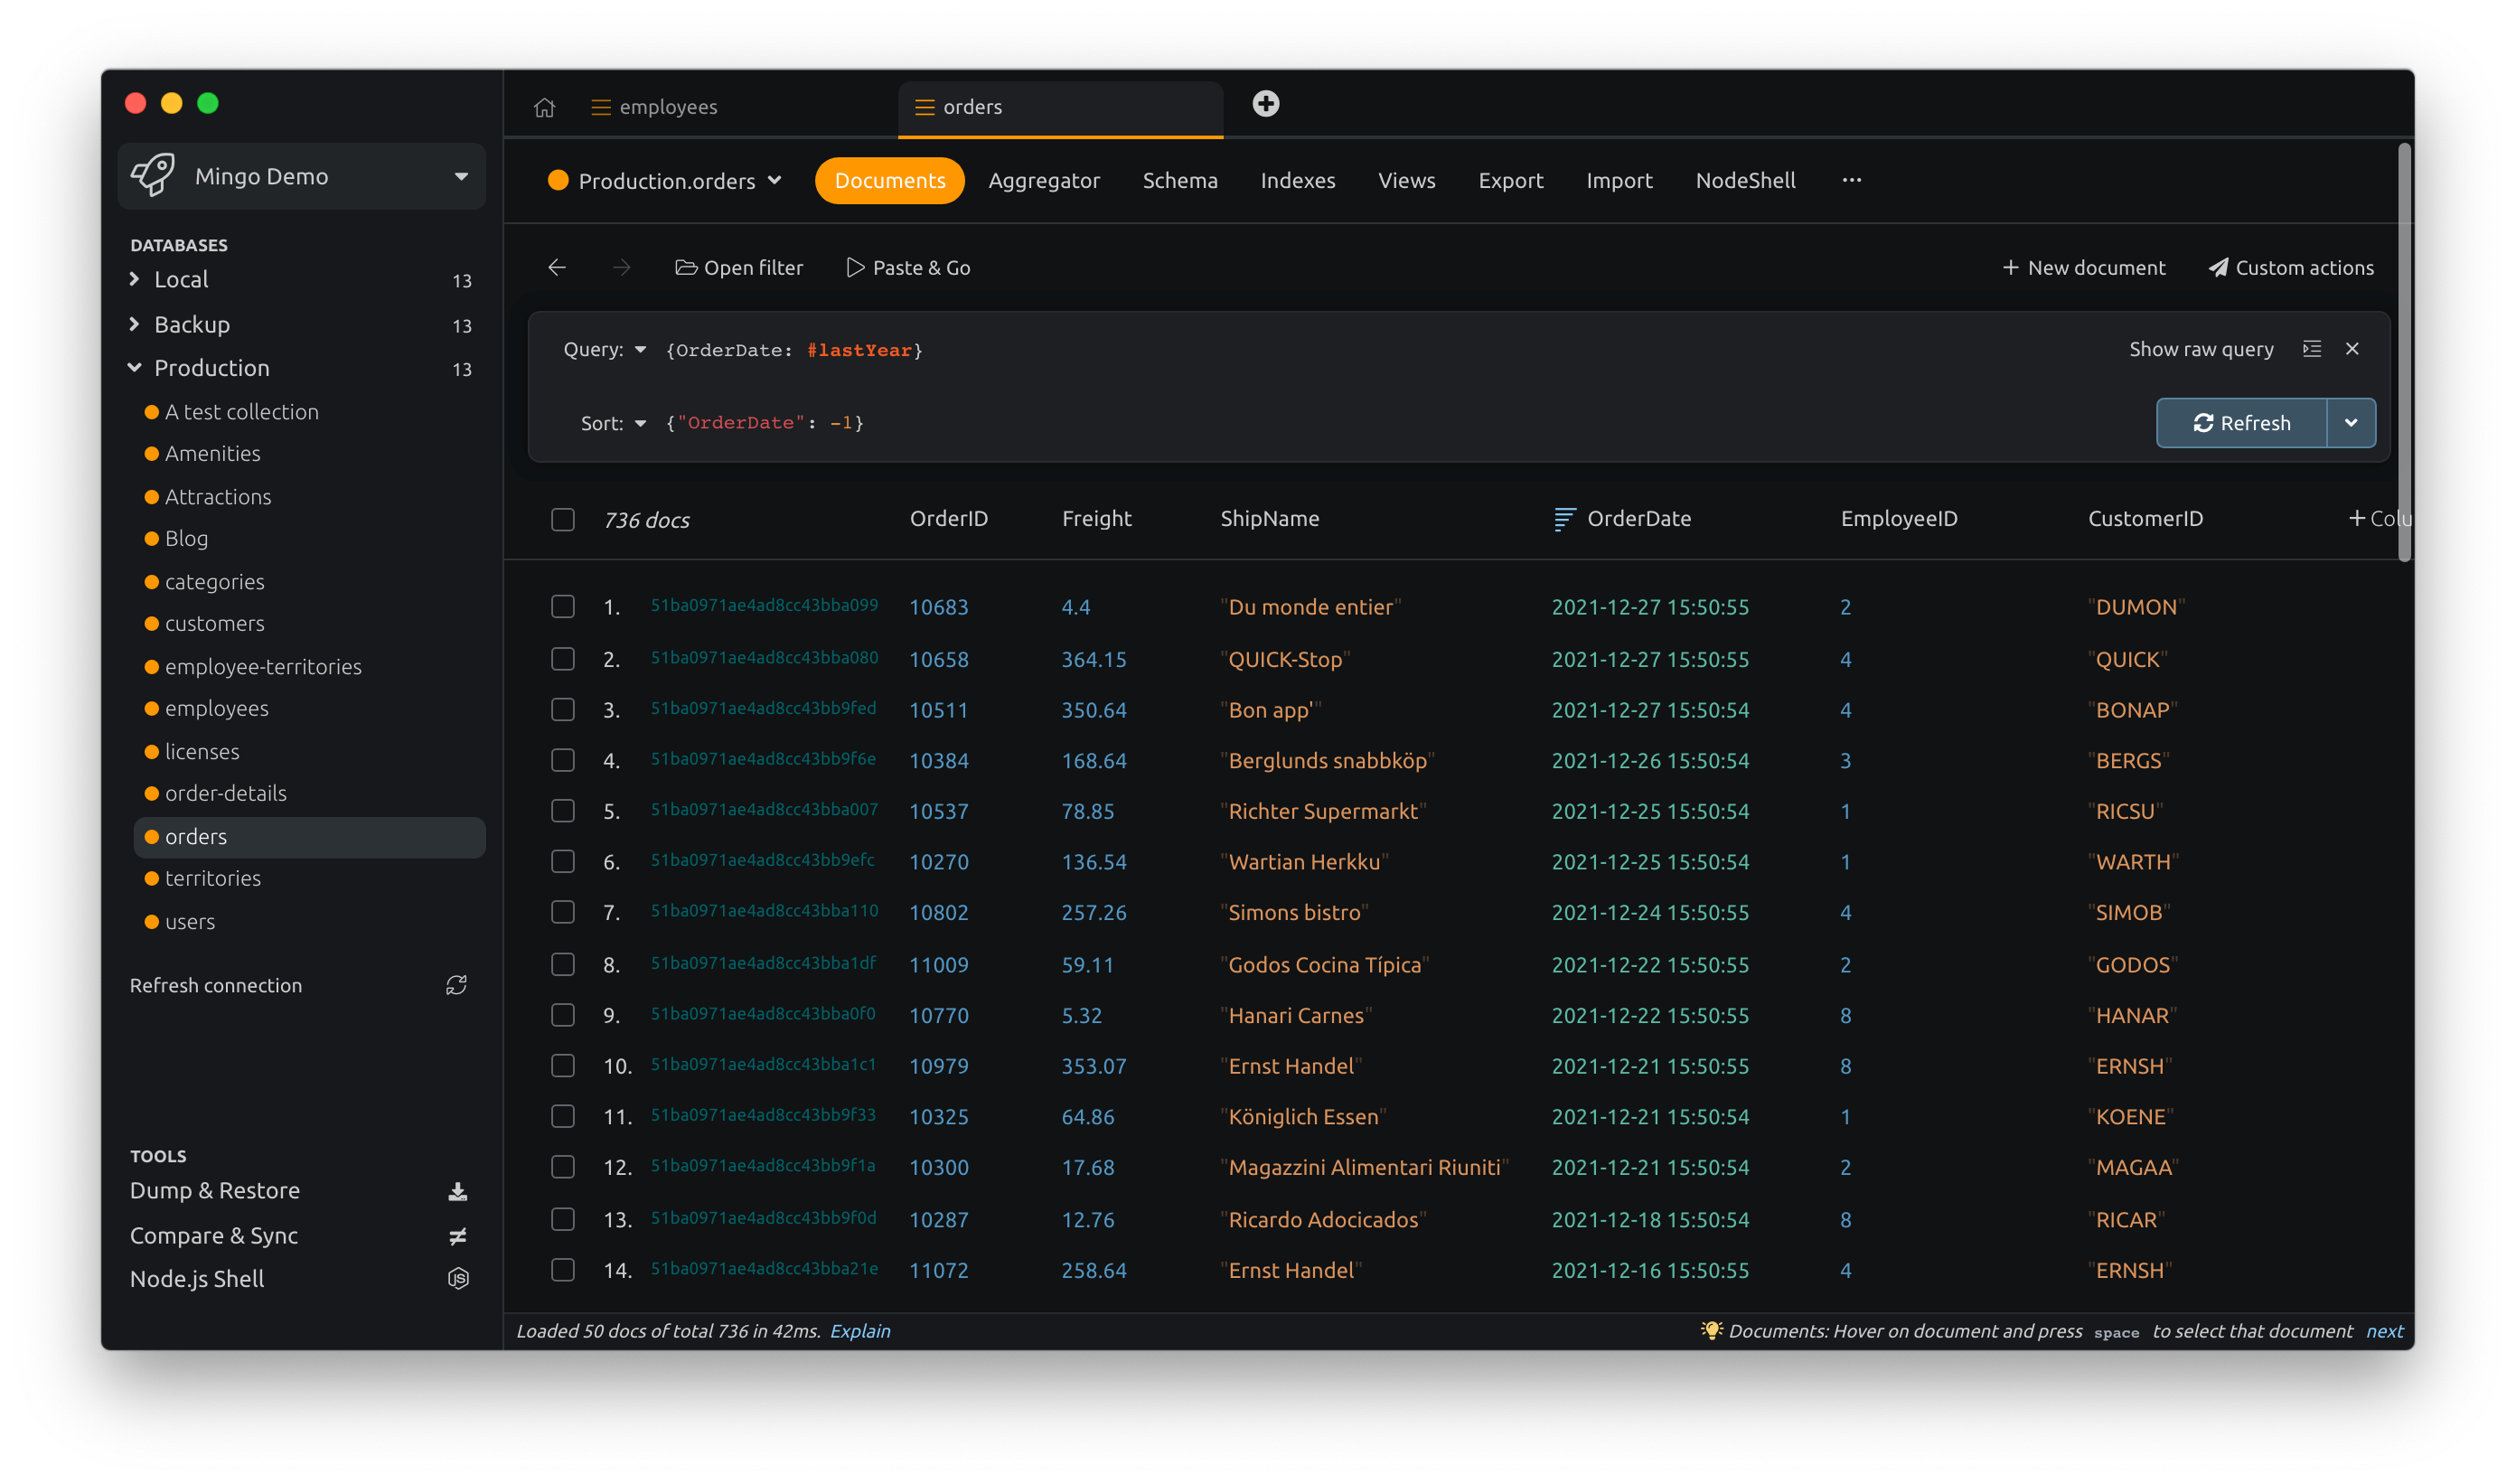Click the Paste & Go play icon
The image size is (2516, 1484).
click(x=855, y=267)
